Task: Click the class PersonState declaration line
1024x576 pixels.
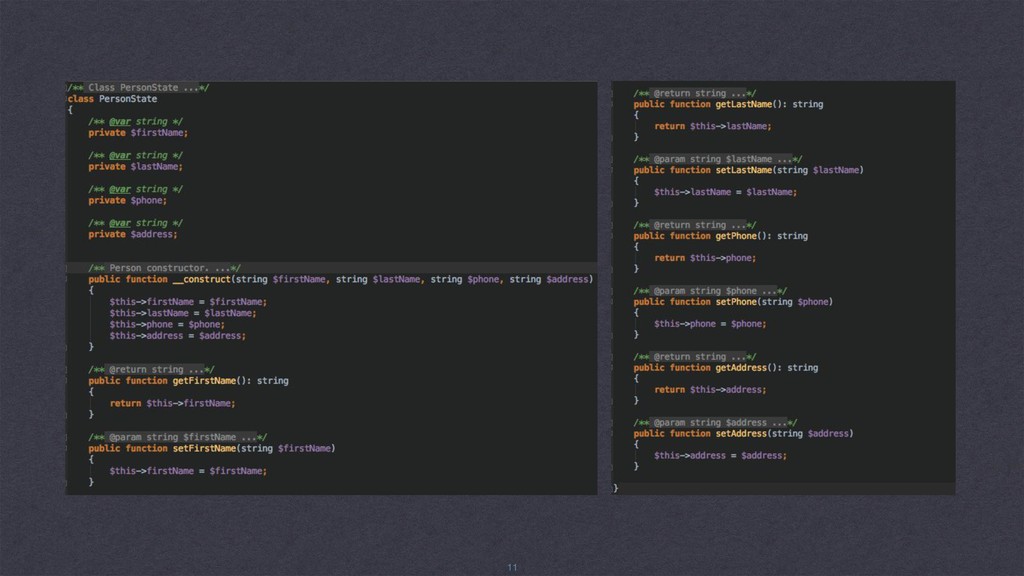Action: [x=112, y=99]
